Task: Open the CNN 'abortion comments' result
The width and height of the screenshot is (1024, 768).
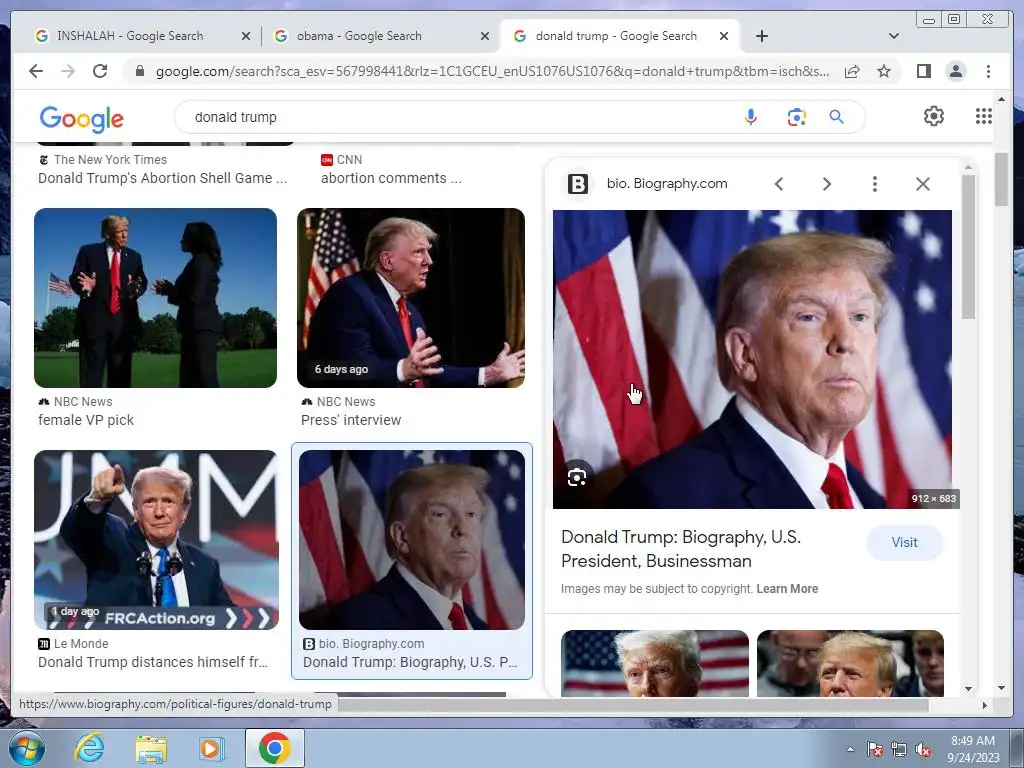Action: coord(391,178)
